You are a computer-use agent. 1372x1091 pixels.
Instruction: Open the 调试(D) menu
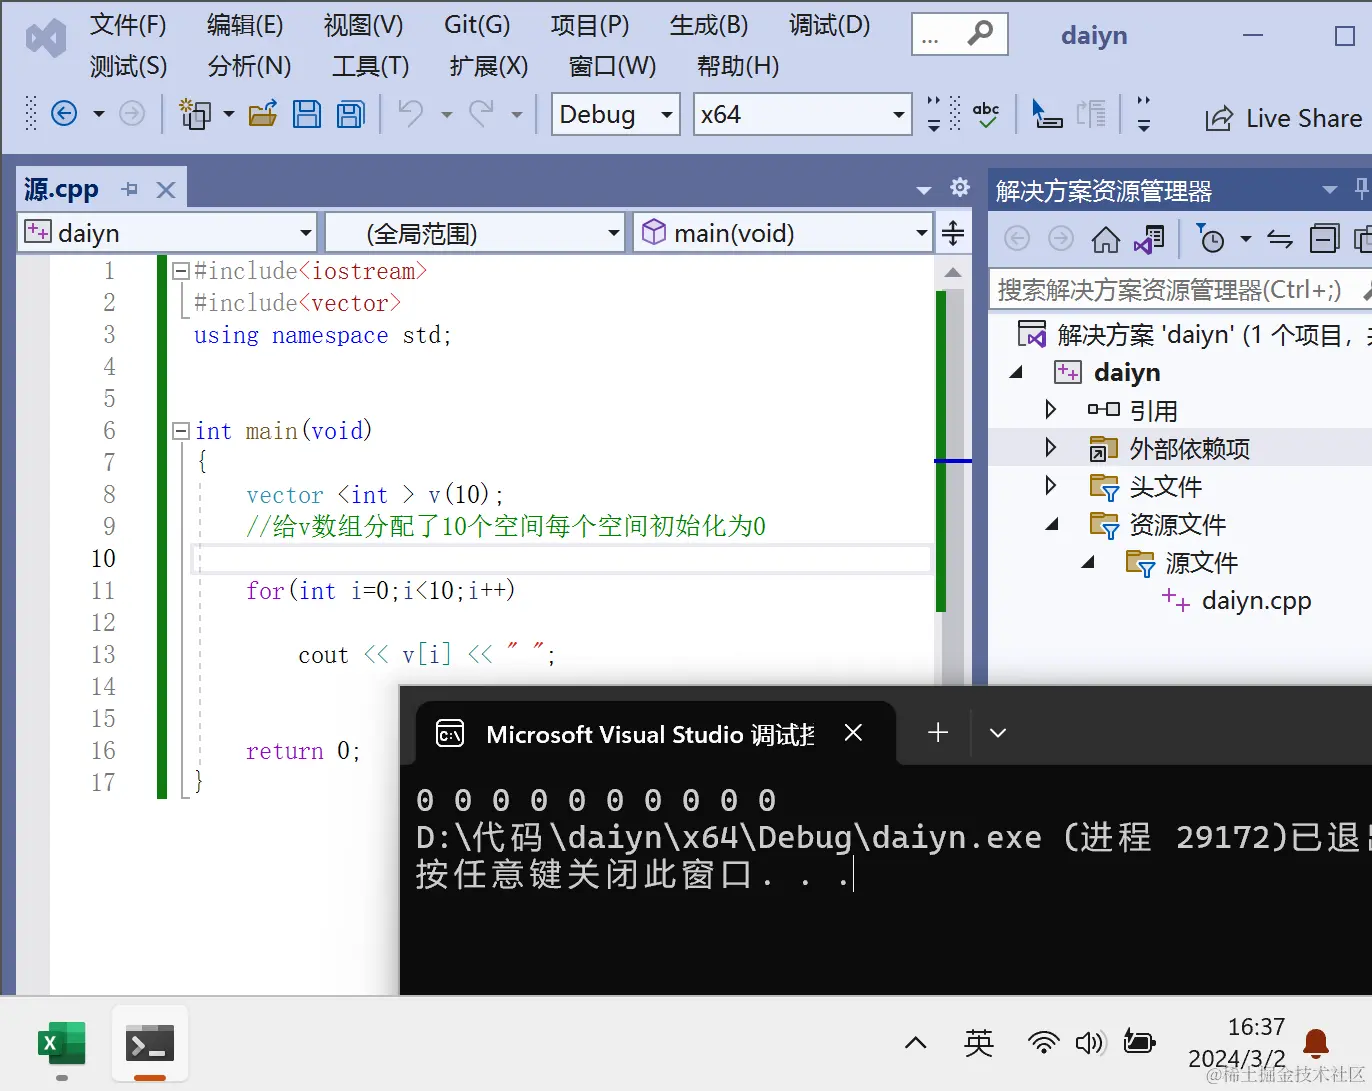point(829,25)
